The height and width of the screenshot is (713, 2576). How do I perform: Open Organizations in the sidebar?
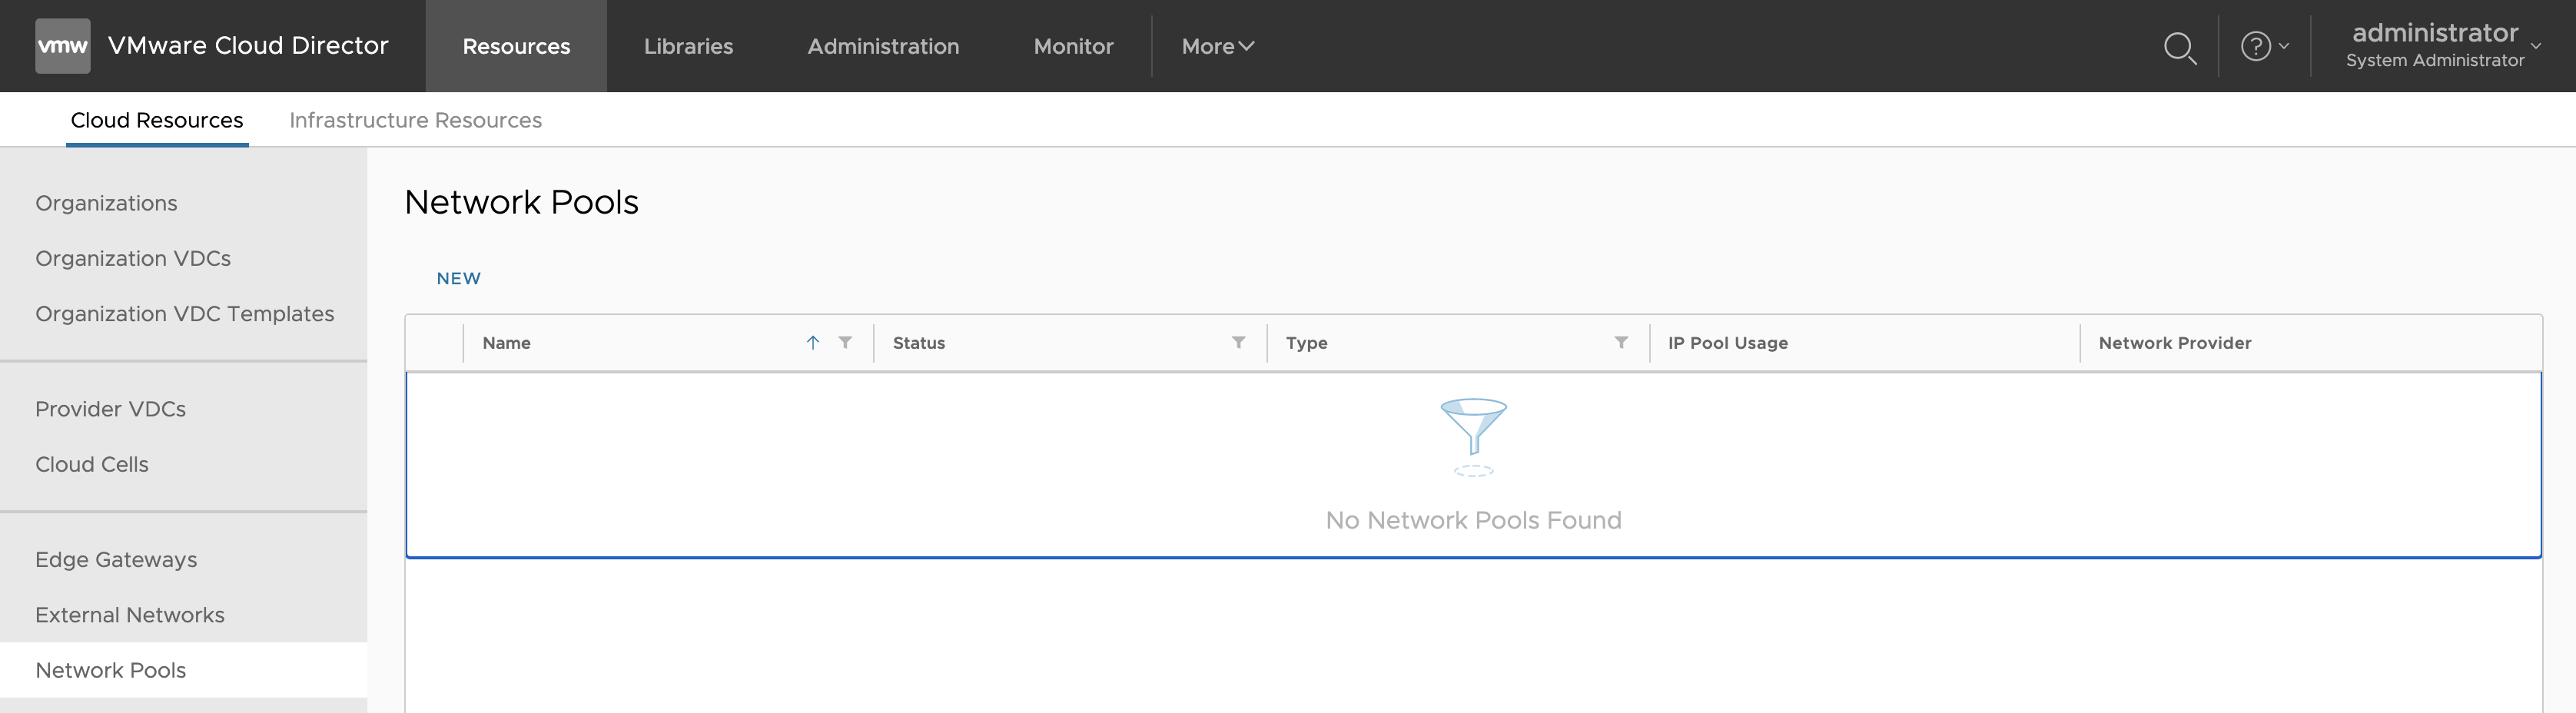[x=106, y=203]
